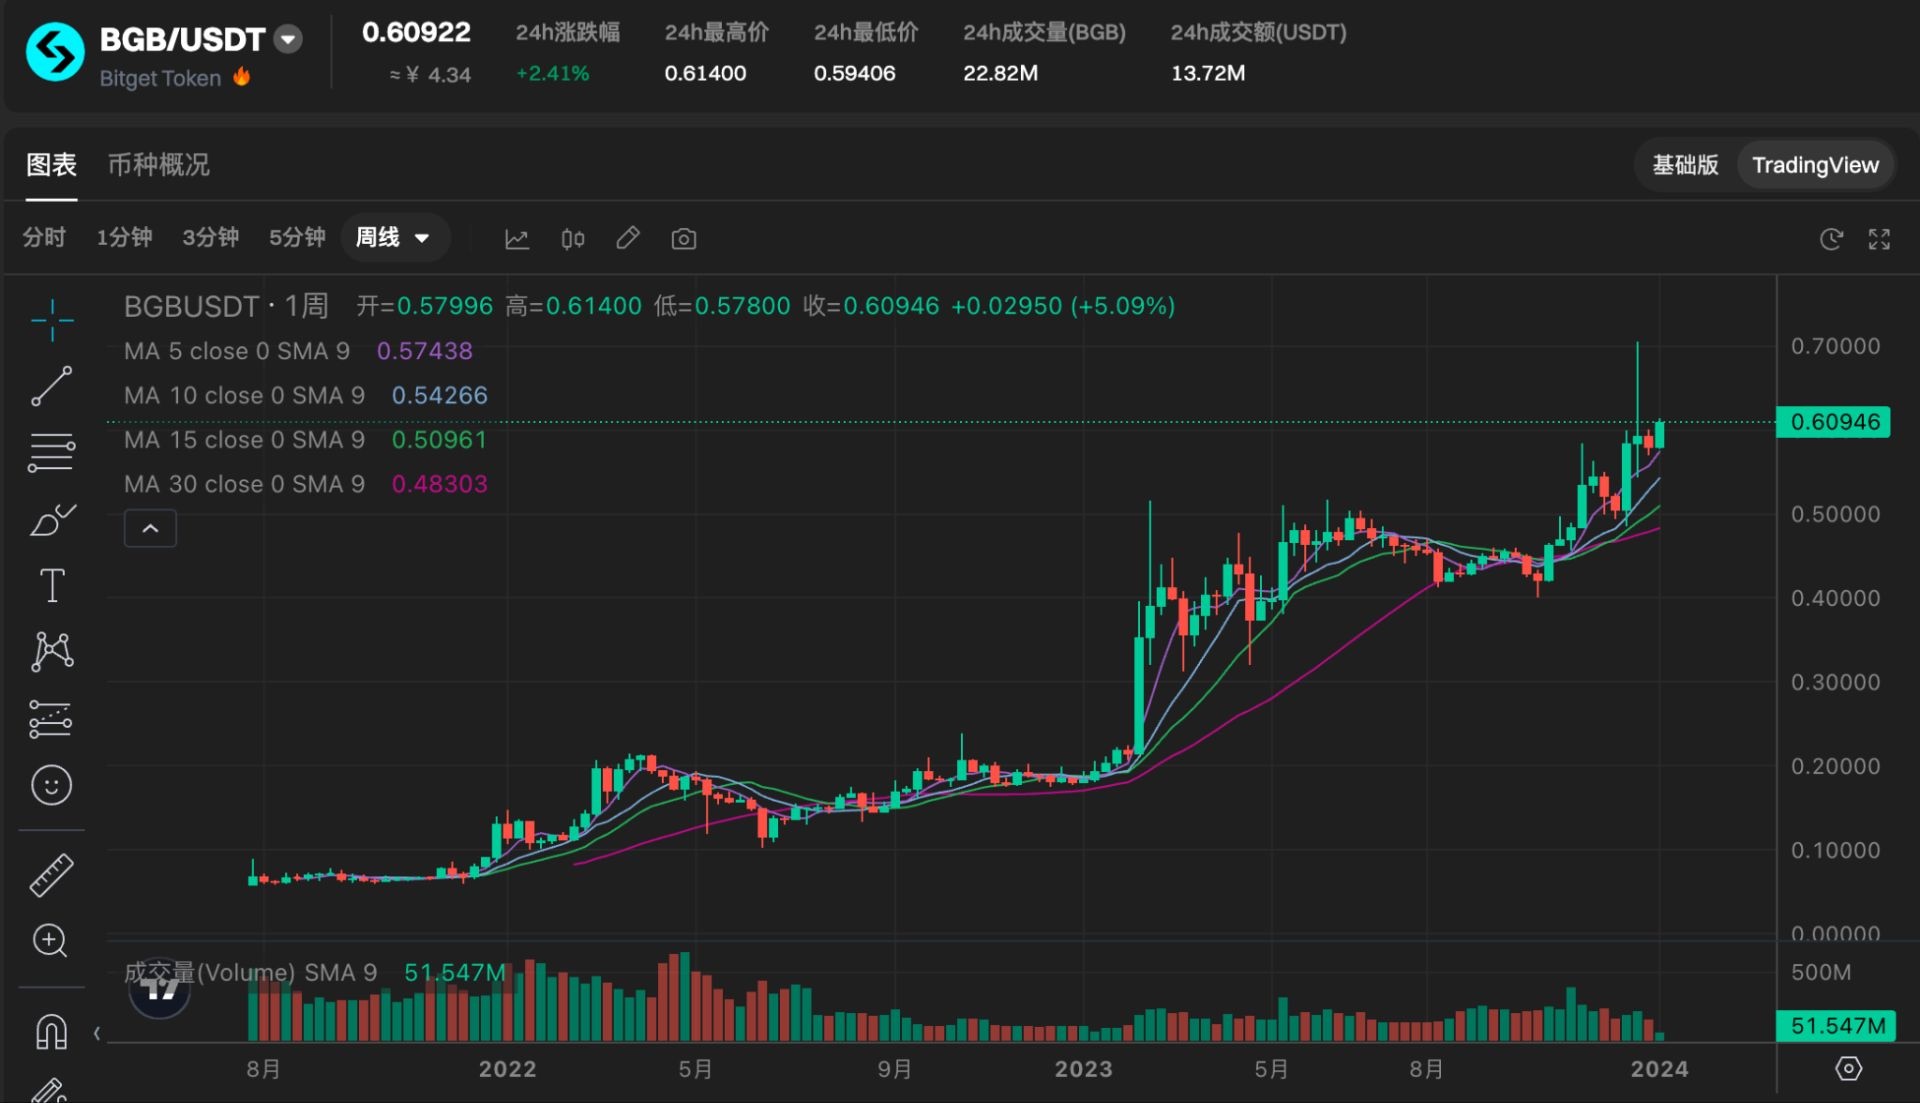Click the 24h最低价 value 0.59406

[x=854, y=73]
